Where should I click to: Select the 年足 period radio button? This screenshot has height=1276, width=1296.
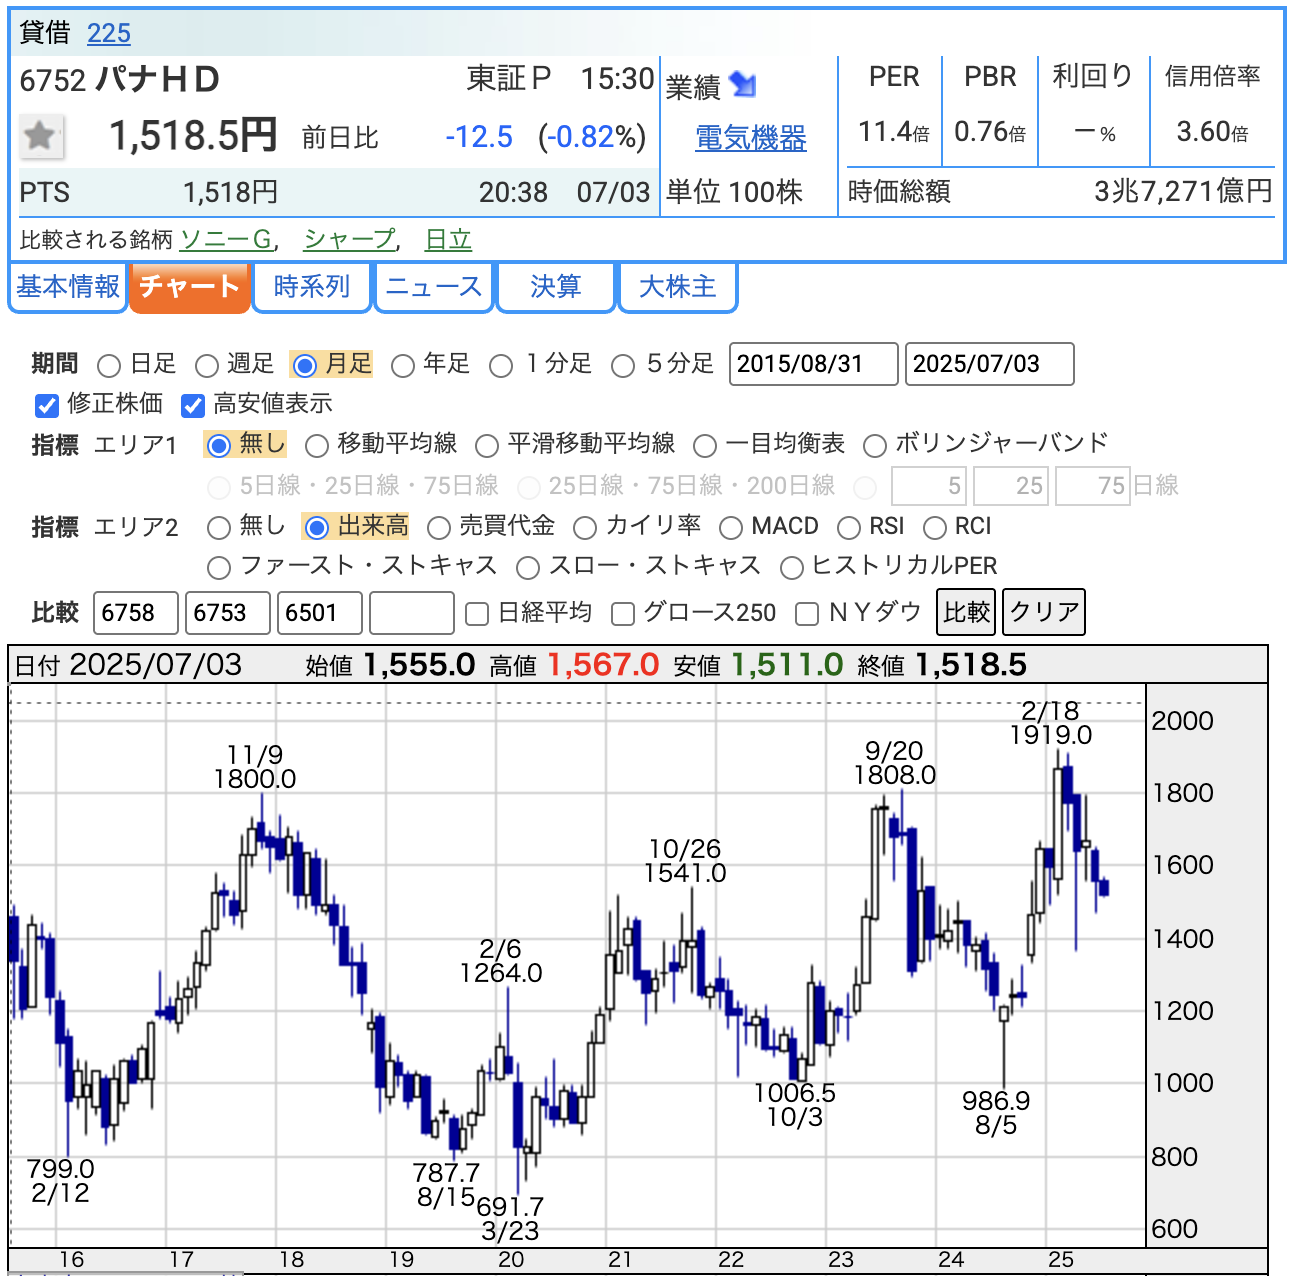(403, 365)
